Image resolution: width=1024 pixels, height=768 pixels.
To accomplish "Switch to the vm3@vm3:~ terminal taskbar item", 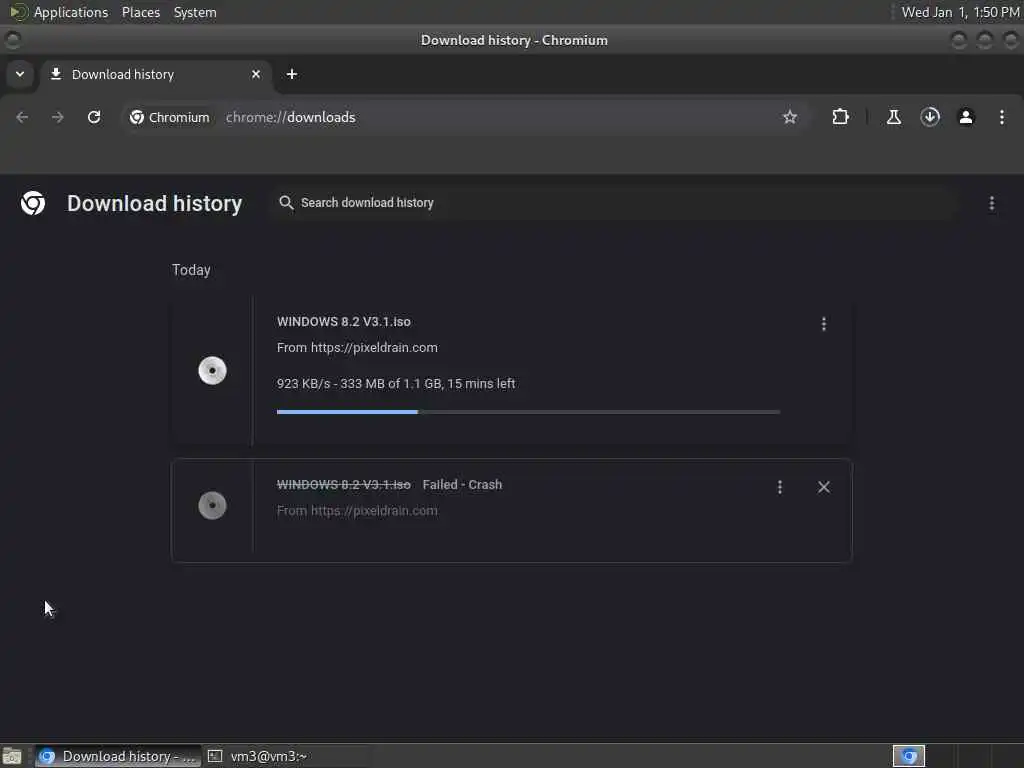I will pos(286,756).
